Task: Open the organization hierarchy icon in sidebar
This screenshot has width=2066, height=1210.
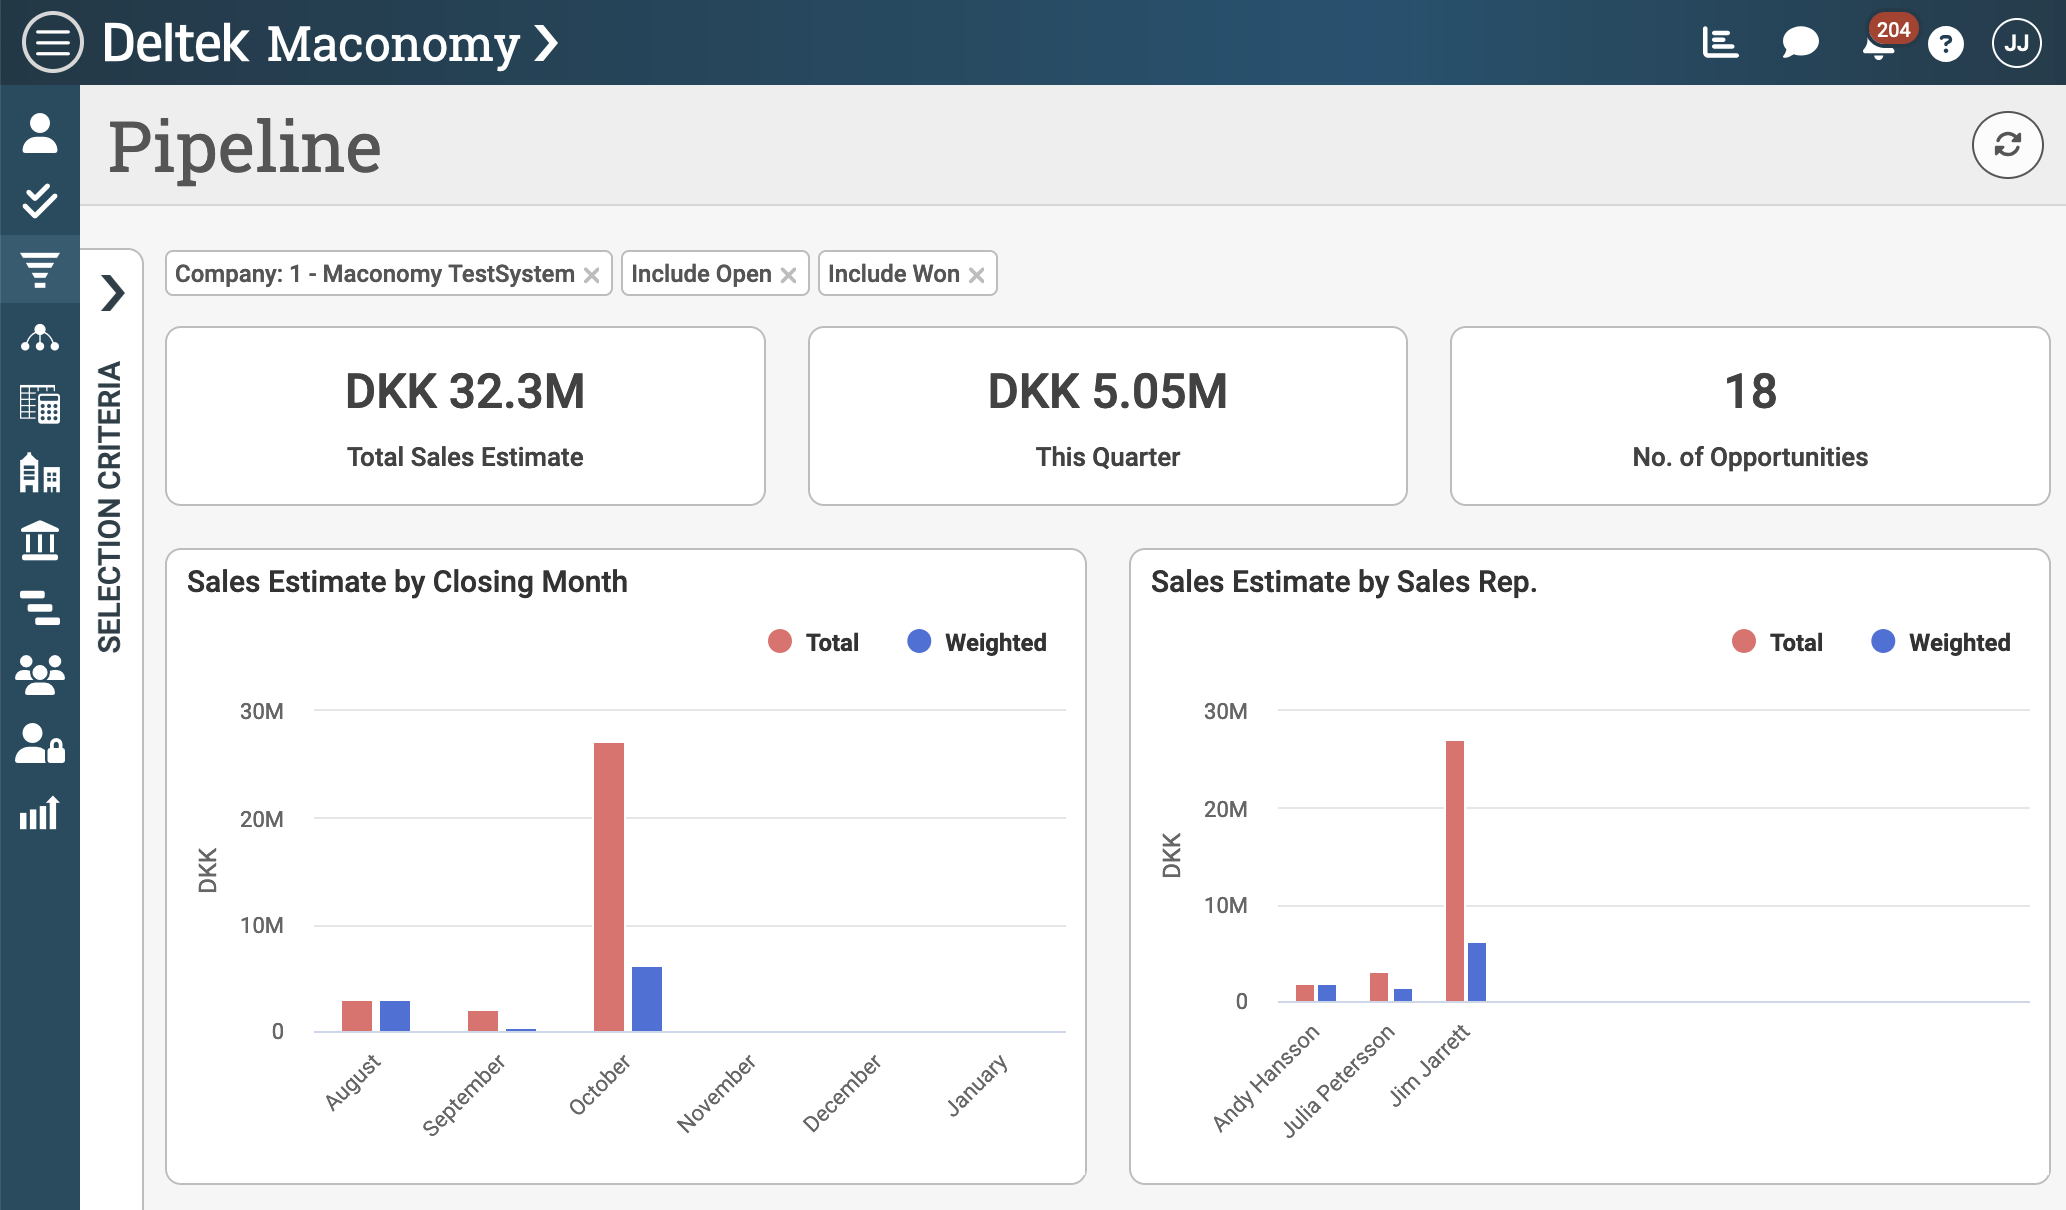Action: pos(40,338)
